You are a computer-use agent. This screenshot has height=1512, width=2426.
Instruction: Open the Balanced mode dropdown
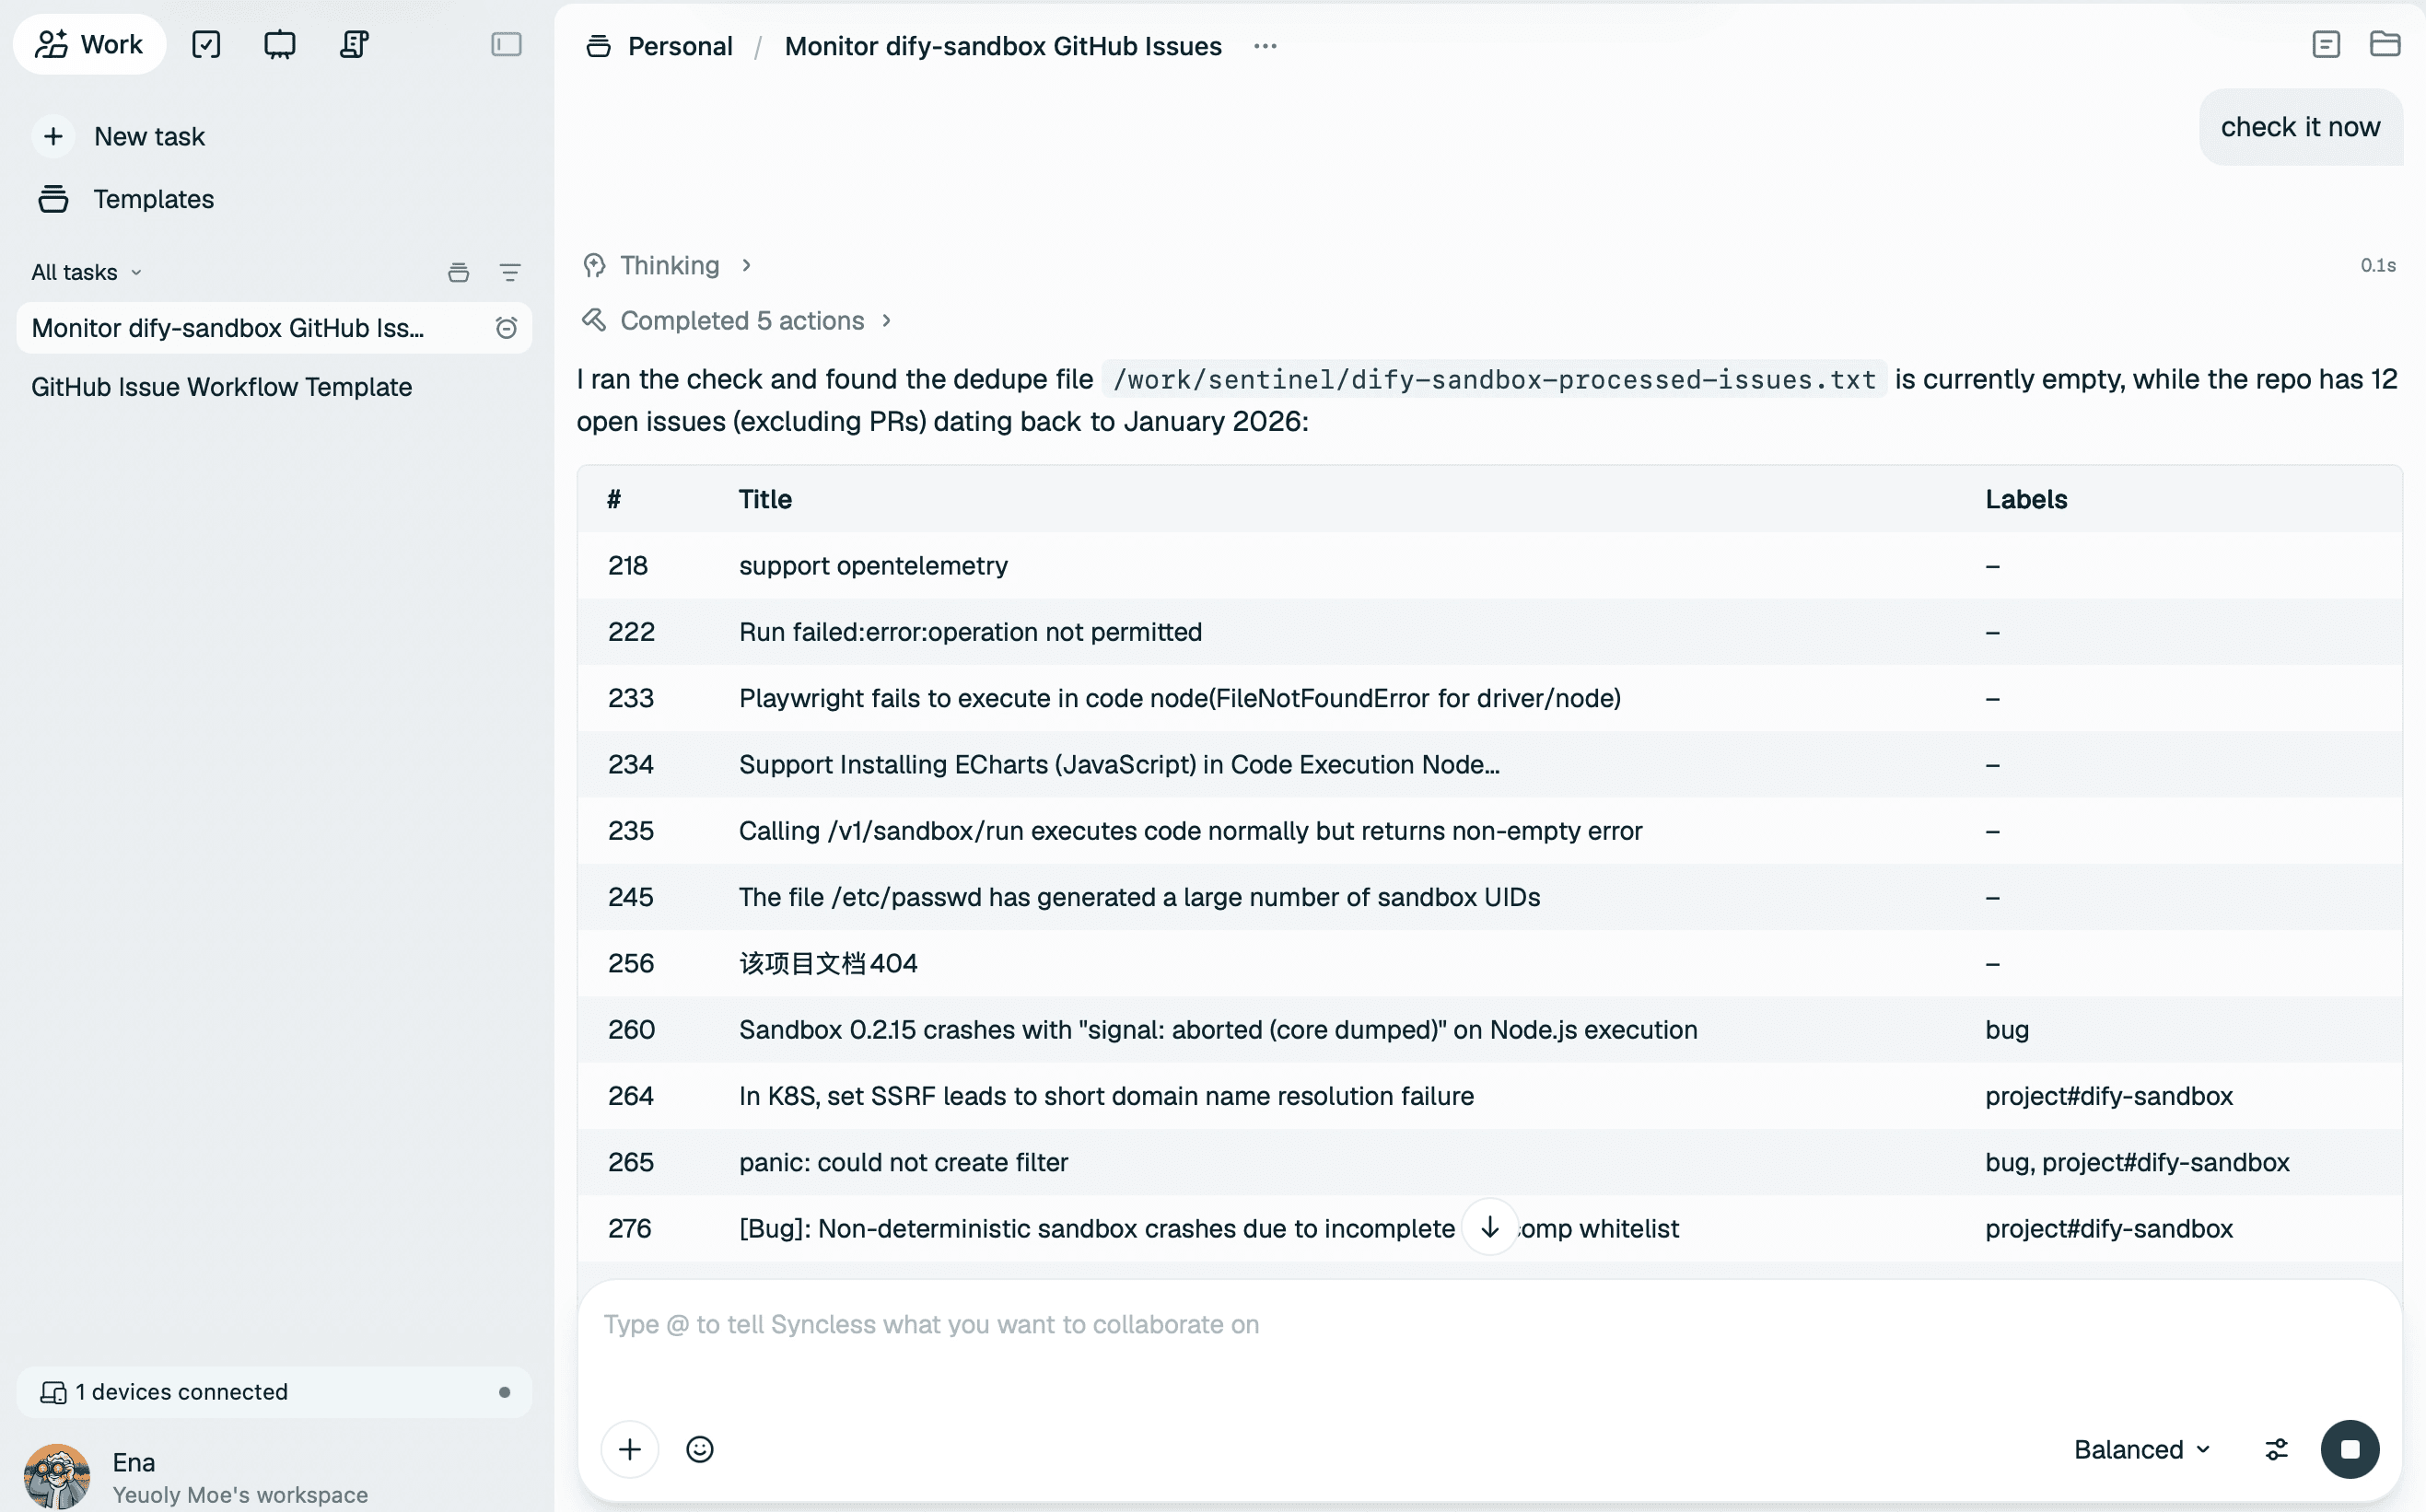pos(2142,1449)
